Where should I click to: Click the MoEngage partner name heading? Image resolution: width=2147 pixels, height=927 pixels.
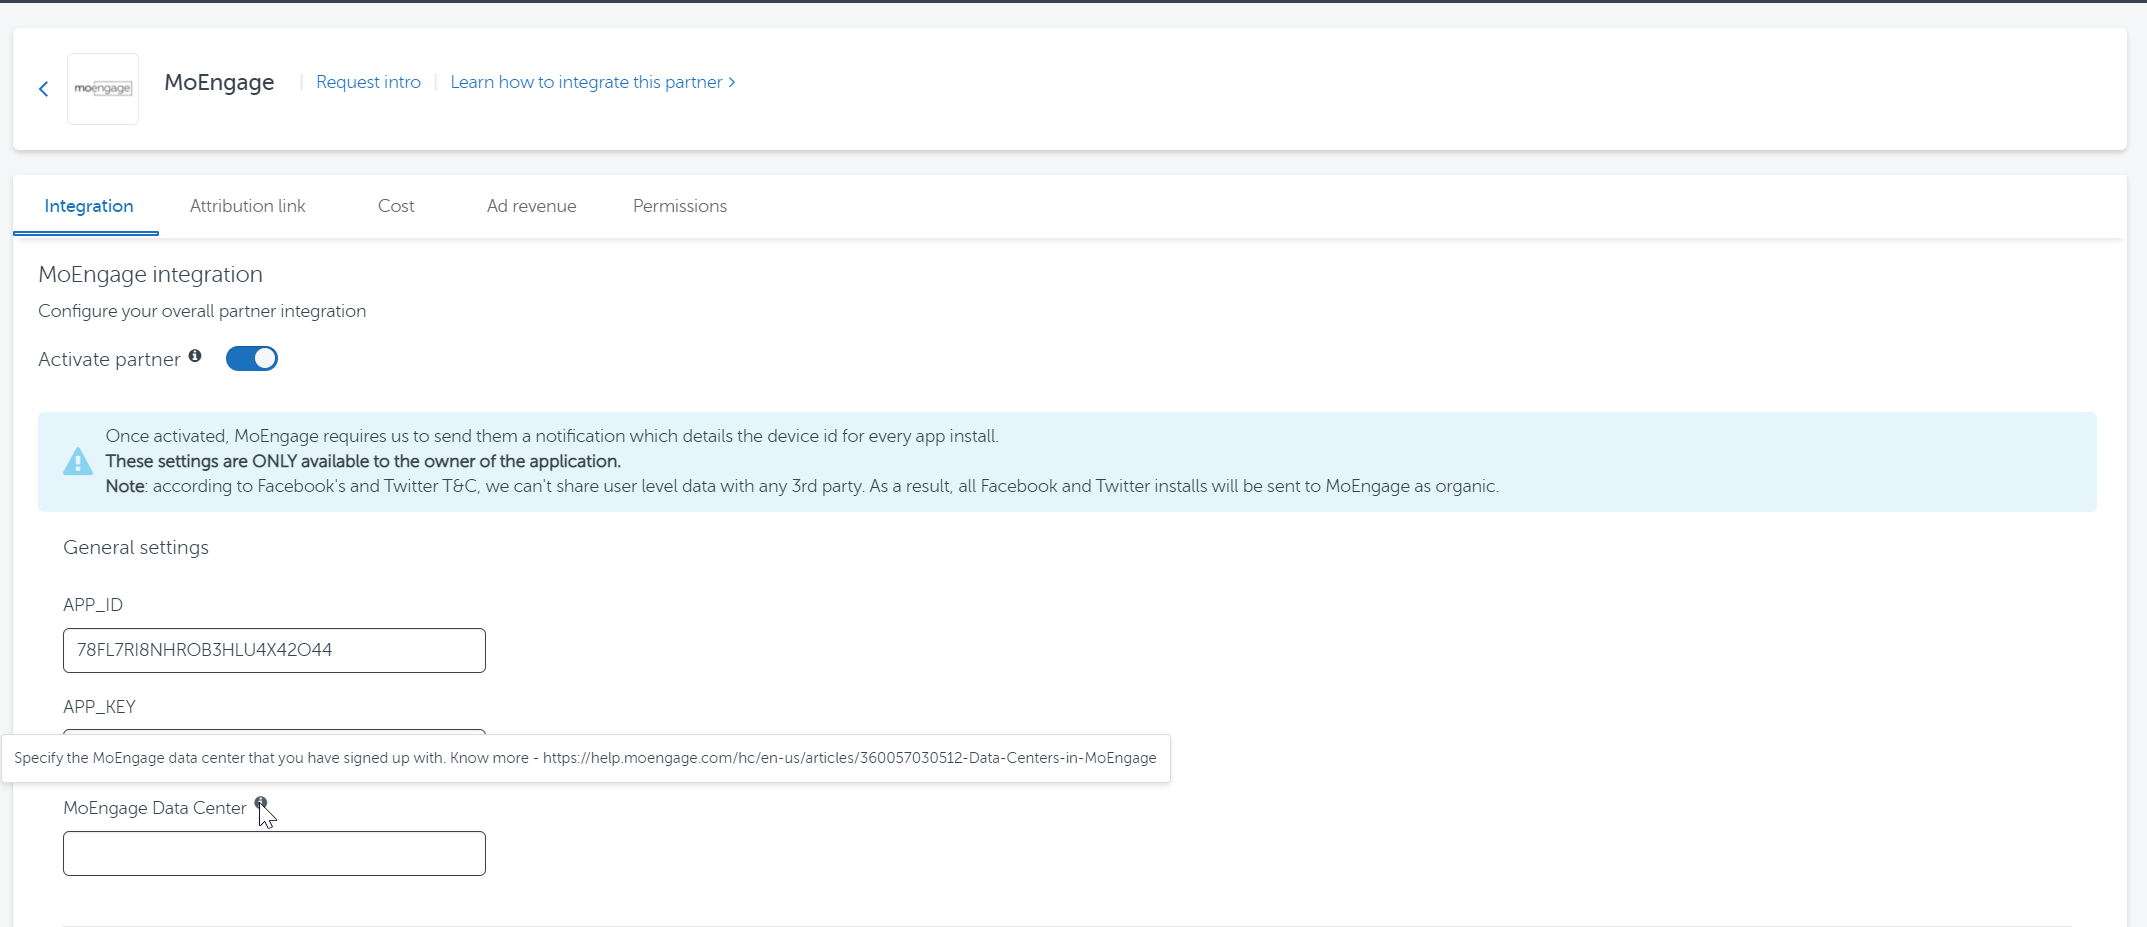click(x=219, y=82)
